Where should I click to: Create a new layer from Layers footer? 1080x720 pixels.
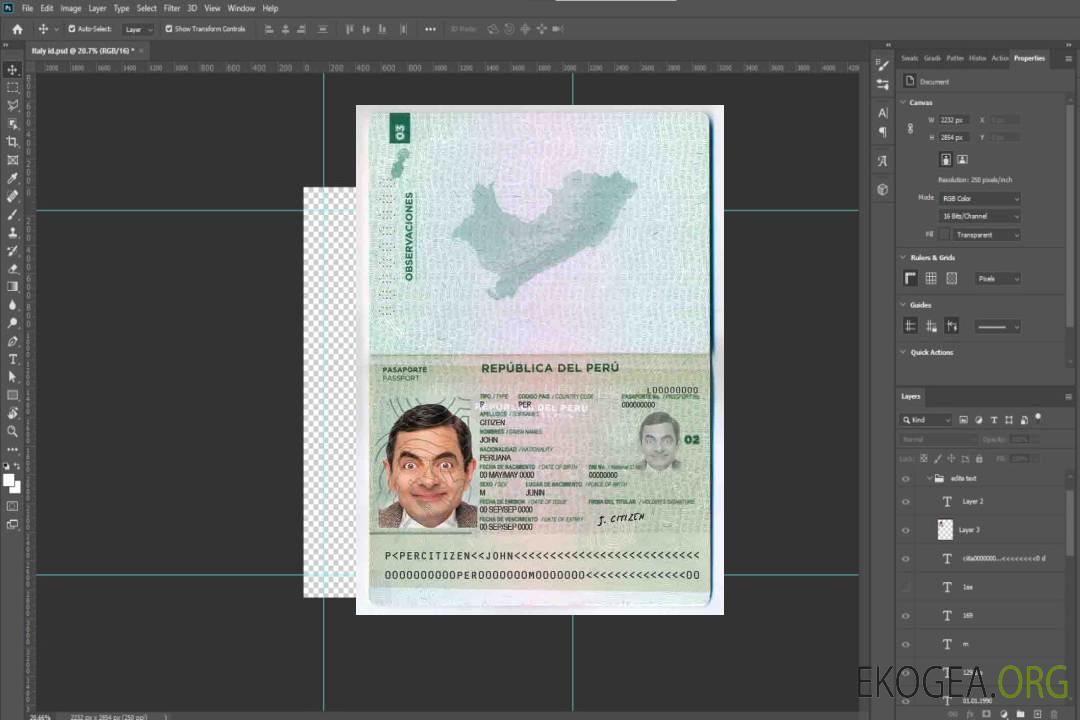[1037, 714]
